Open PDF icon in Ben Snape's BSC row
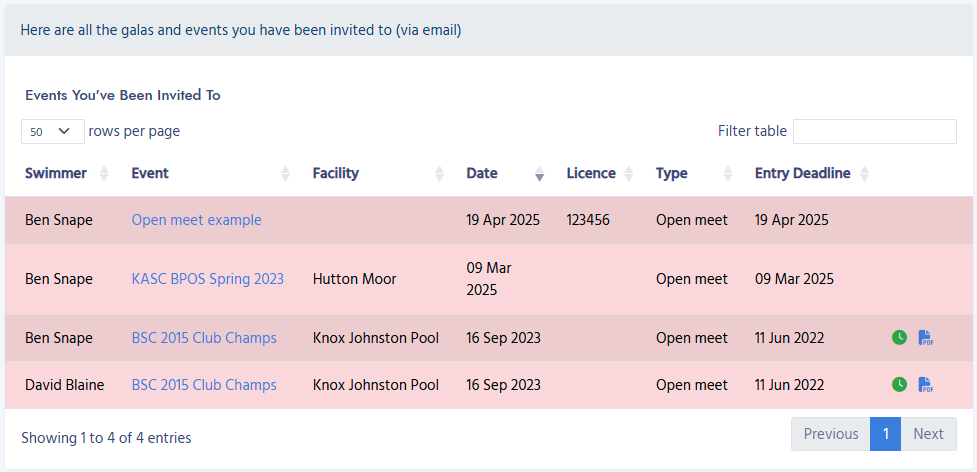 pyautogui.click(x=925, y=338)
